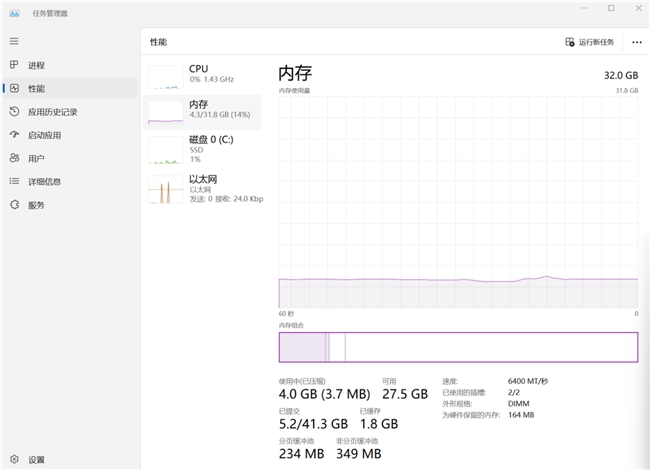
Task: Click the 234 MB paged pool value
Action: tap(301, 454)
